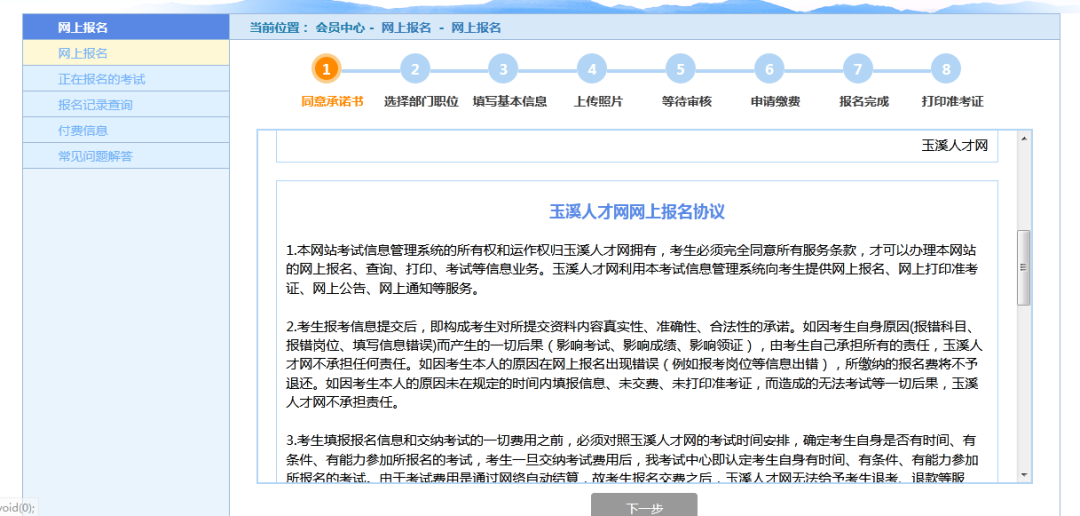This screenshot has width=1080, height=516.
Task: Click step 8 circle for 打印准考证
Action: [946, 69]
